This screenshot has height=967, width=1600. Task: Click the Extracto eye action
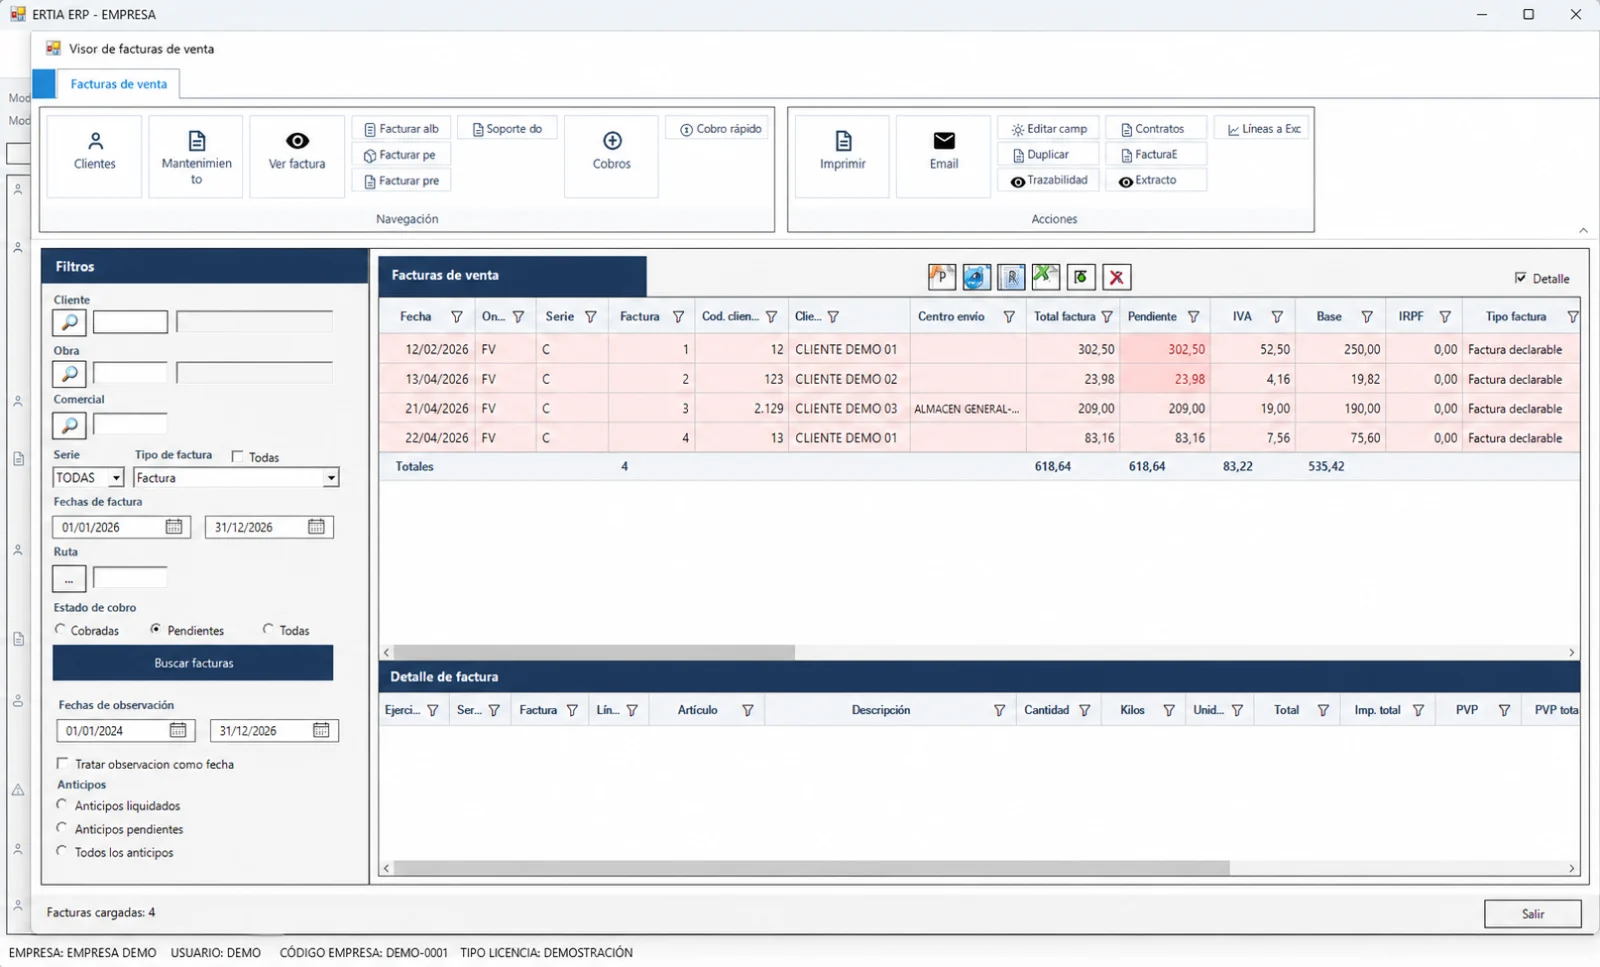tap(1156, 181)
